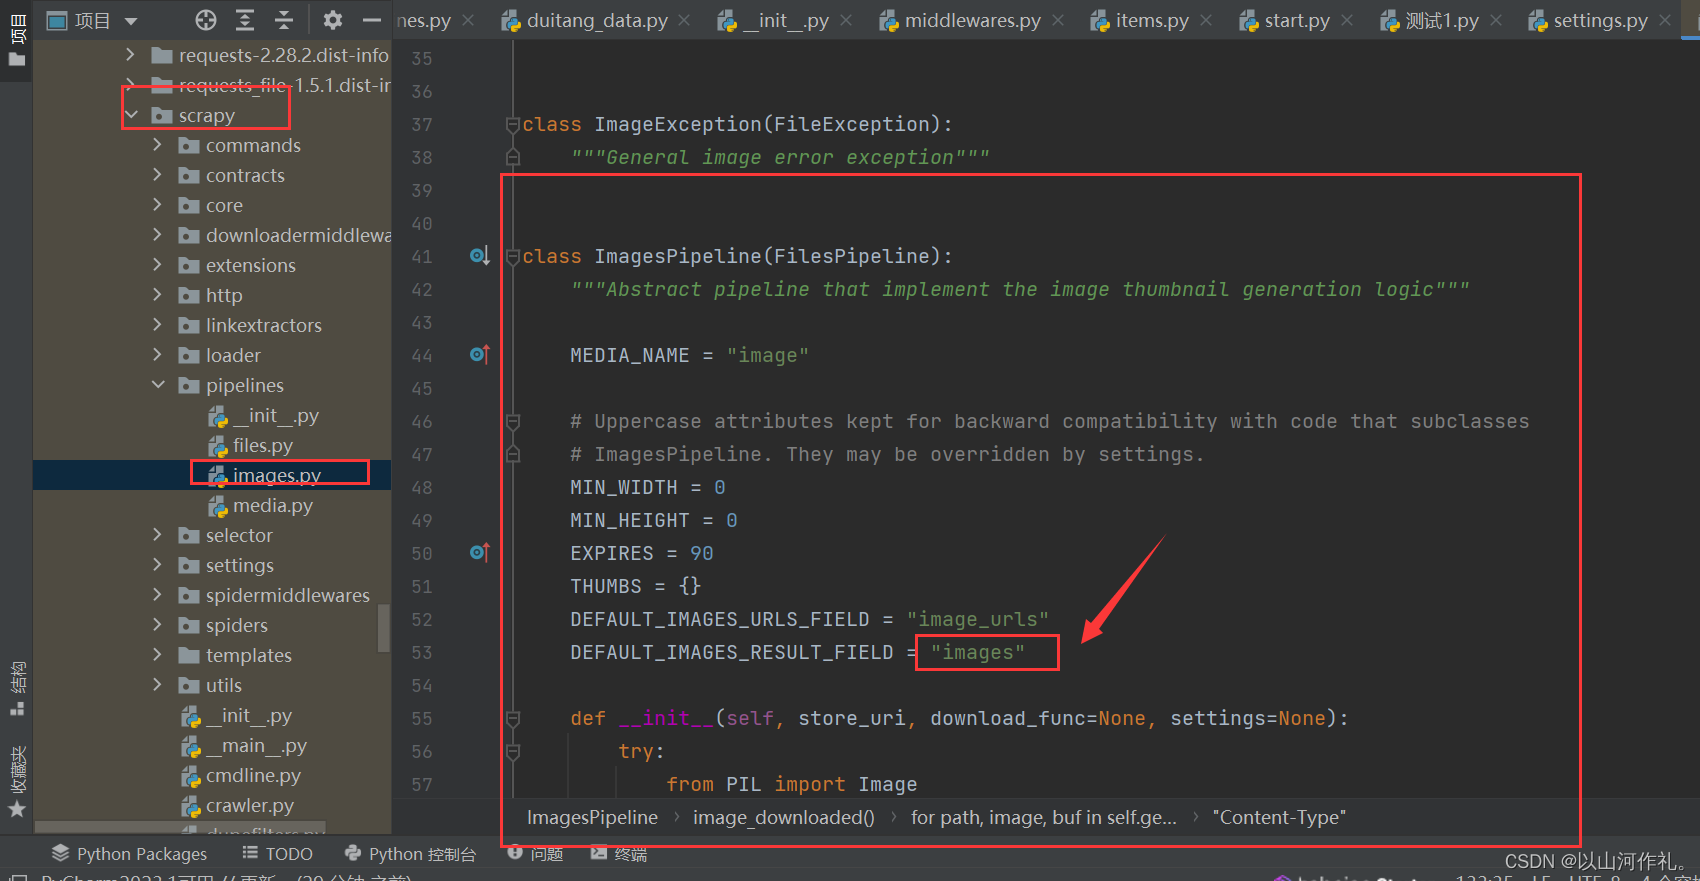Click the override gutter icon on line 44
Image resolution: width=1700 pixels, height=881 pixels.
480,354
